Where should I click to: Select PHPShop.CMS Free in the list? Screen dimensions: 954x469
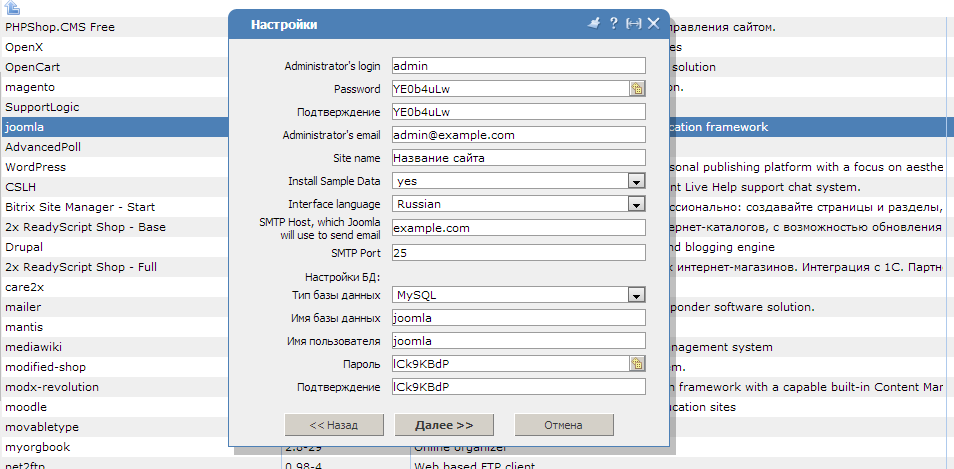point(60,27)
